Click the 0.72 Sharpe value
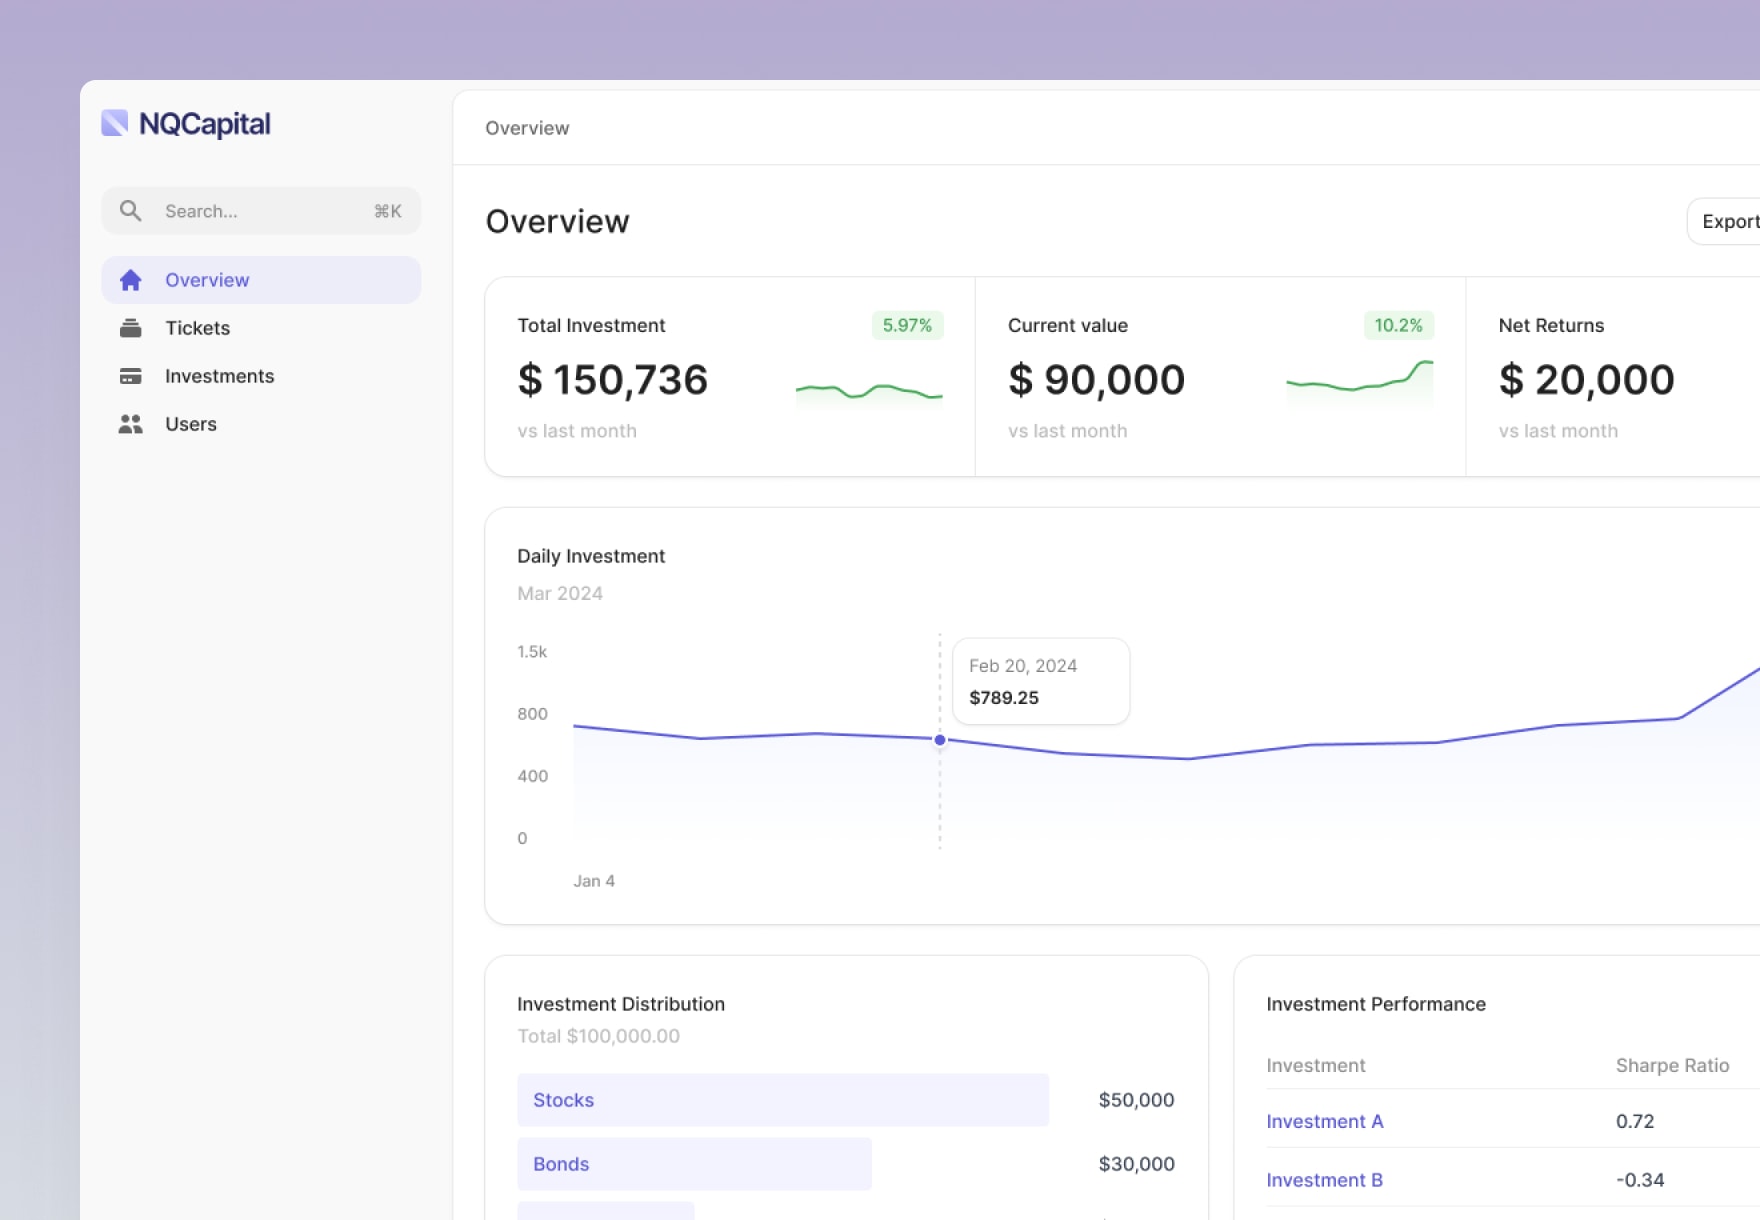The image size is (1760, 1220). [1635, 1121]
